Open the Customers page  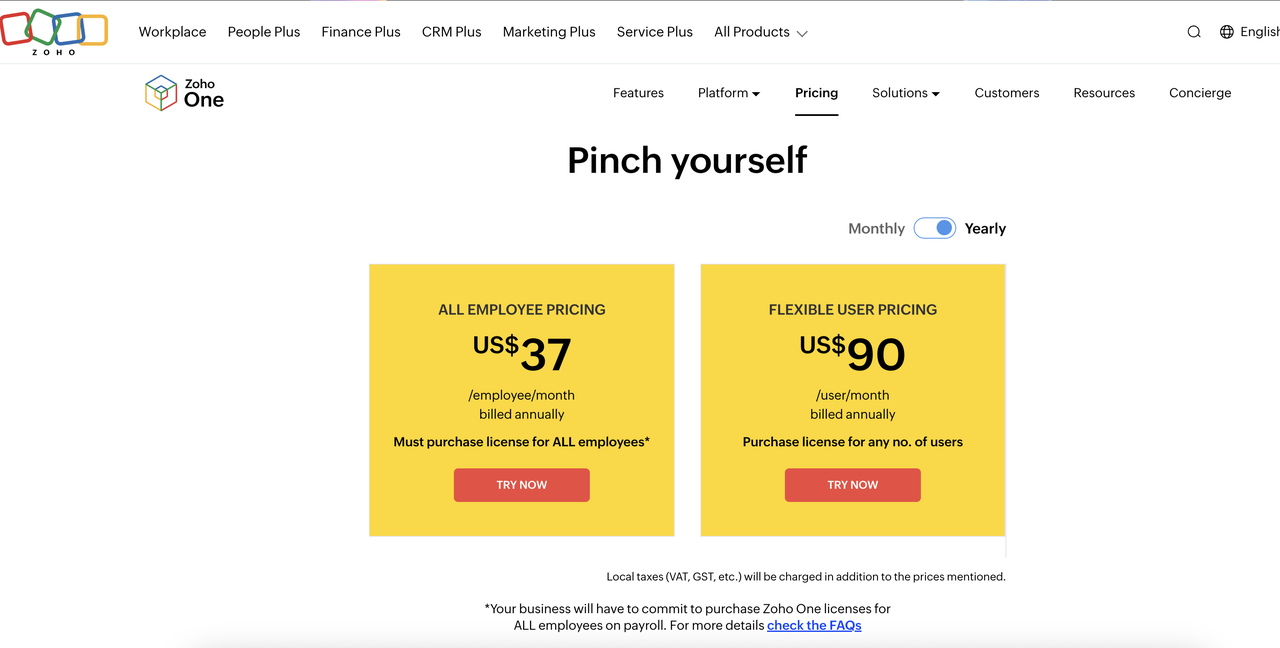point(1007,93)
